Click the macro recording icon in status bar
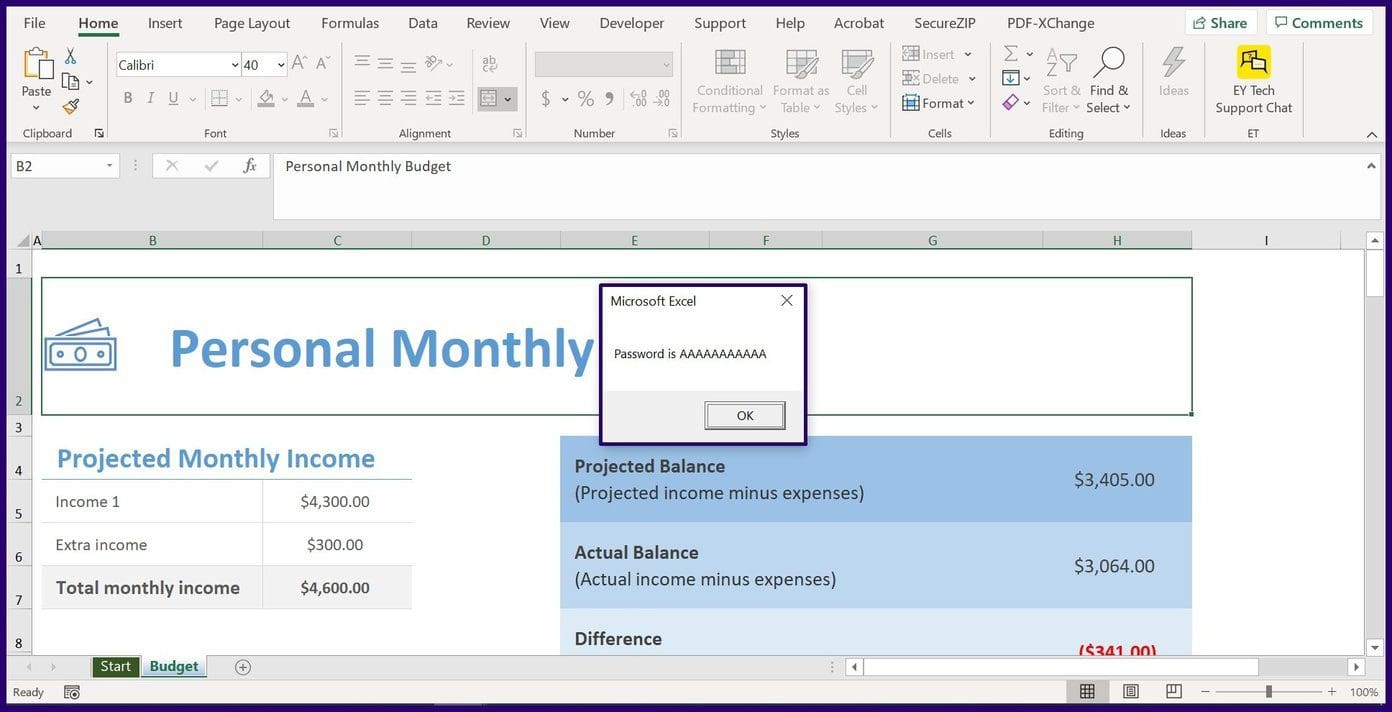This screenshot has width=1392, height=712. pyautogui.click(x=72, y=692)
